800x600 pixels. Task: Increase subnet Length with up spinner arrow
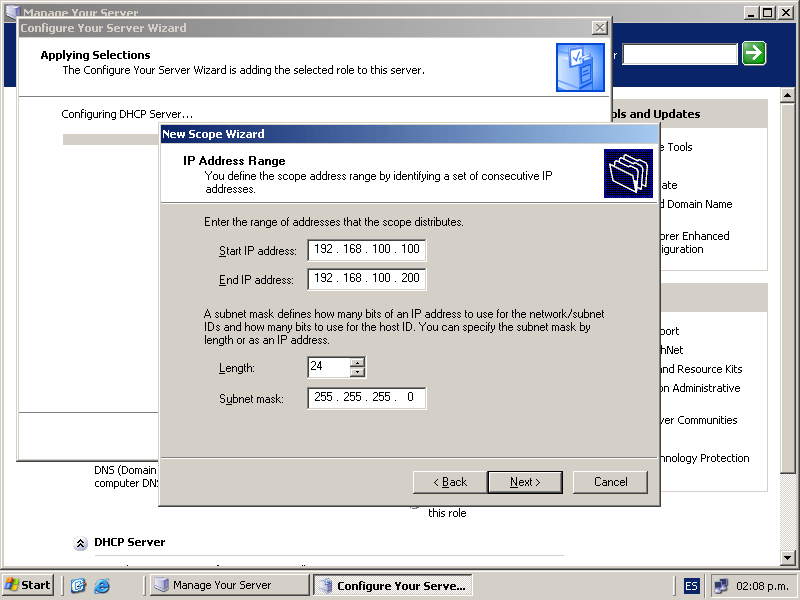pyautogui.click(x=358, y=362)
